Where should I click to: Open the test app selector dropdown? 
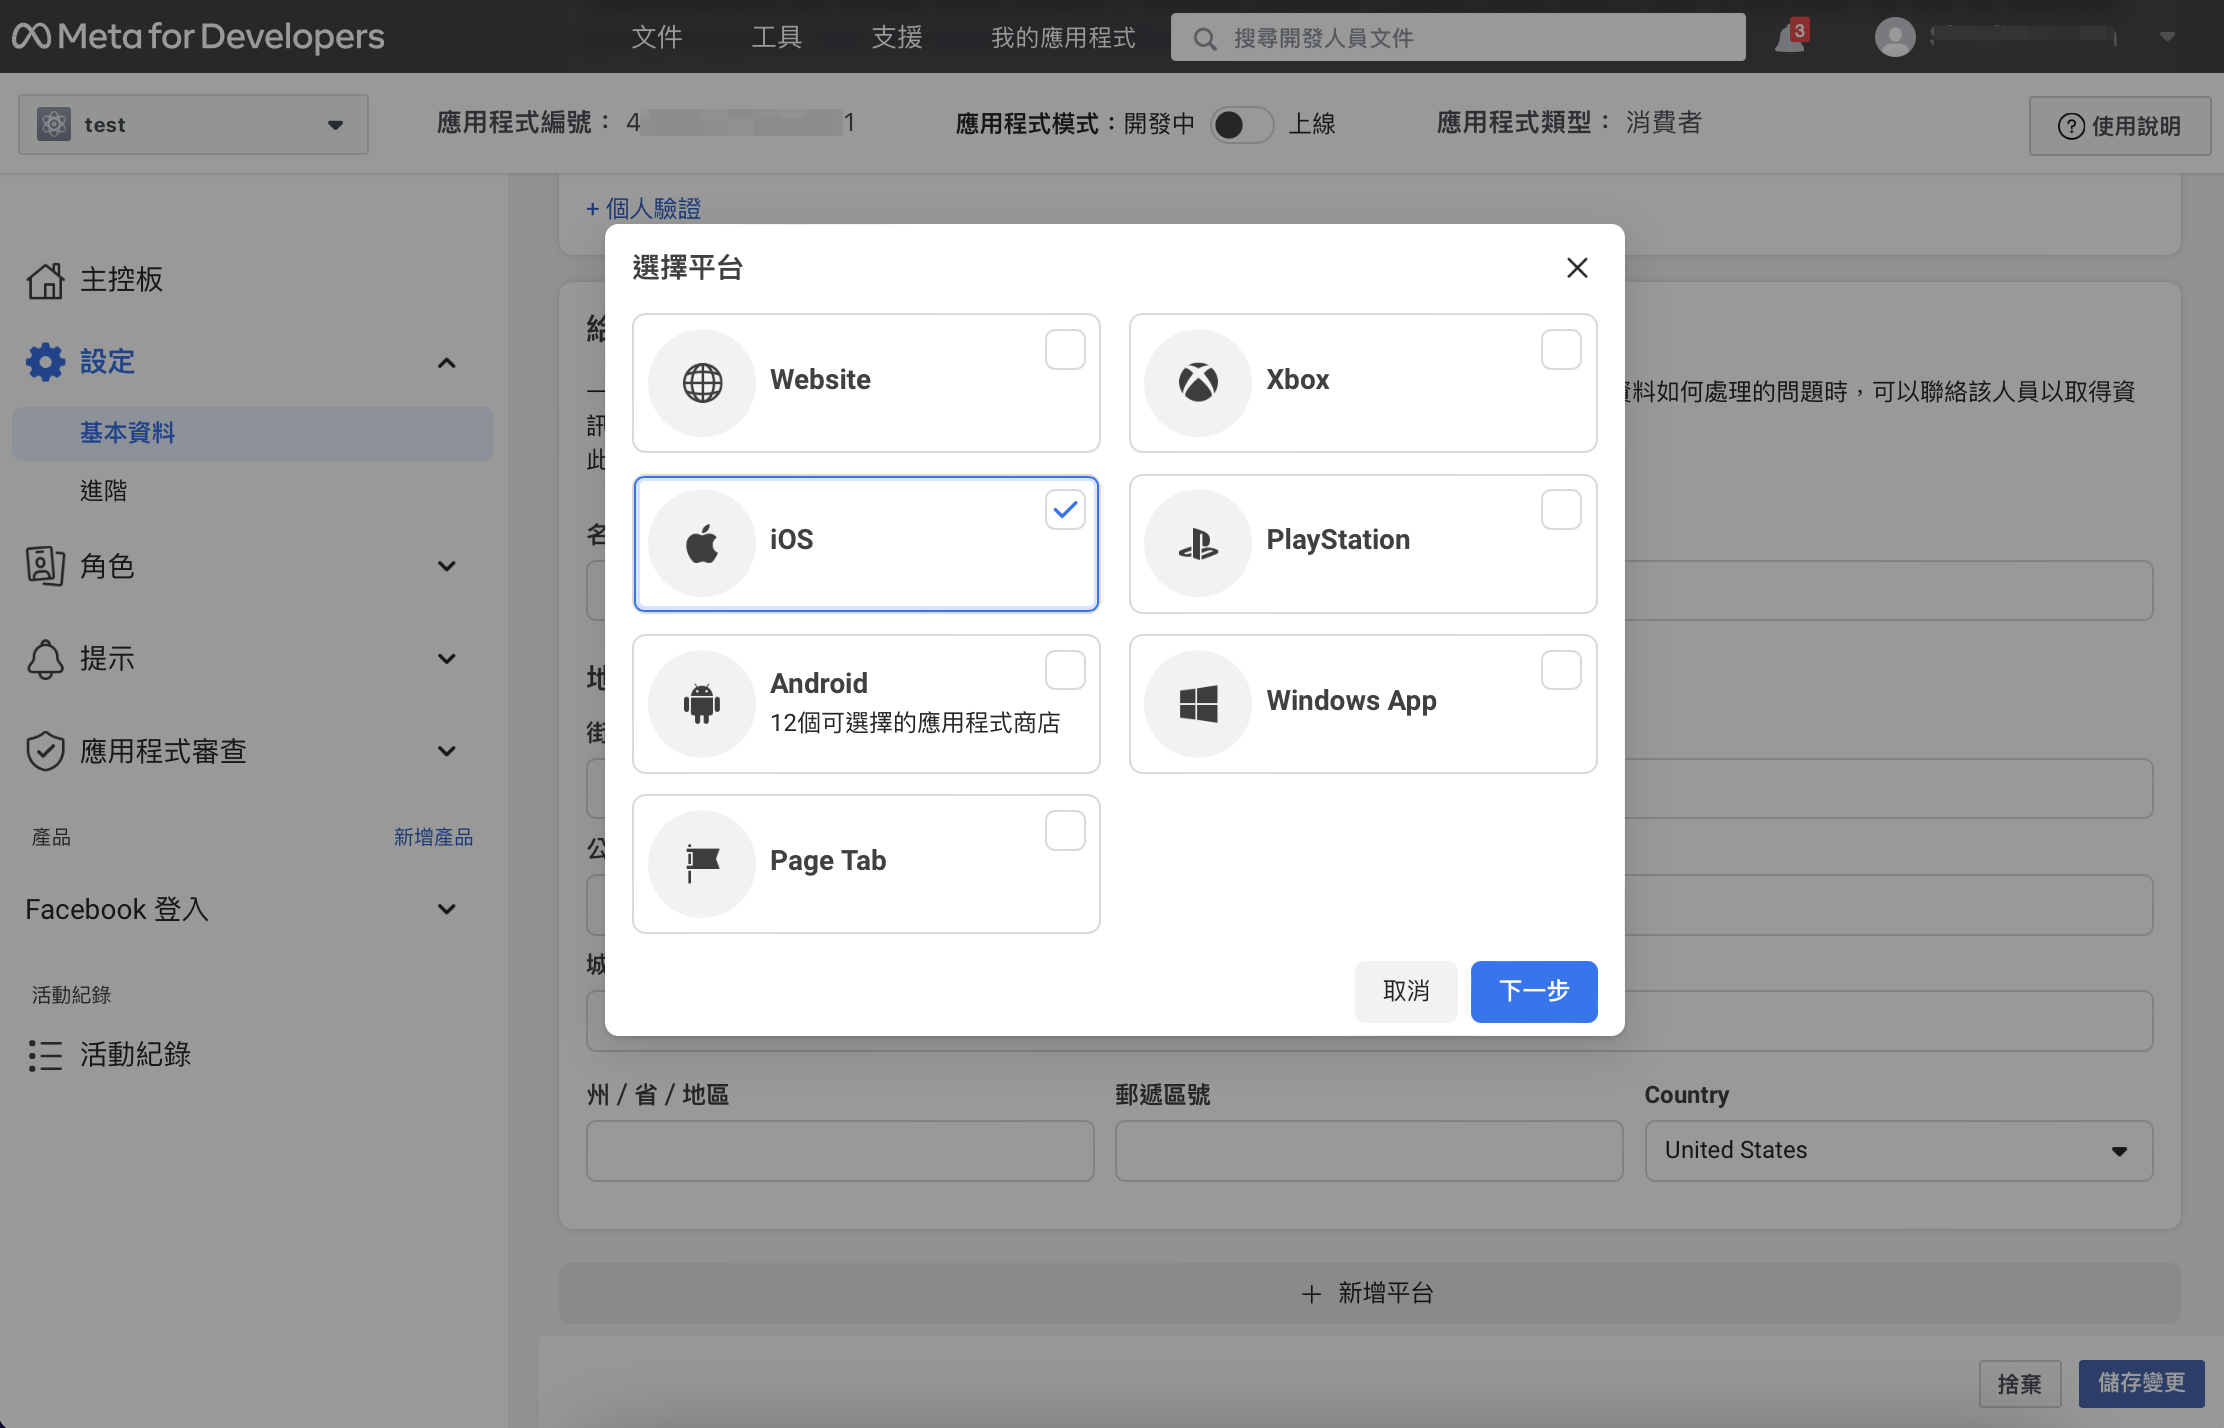(193, 124)
